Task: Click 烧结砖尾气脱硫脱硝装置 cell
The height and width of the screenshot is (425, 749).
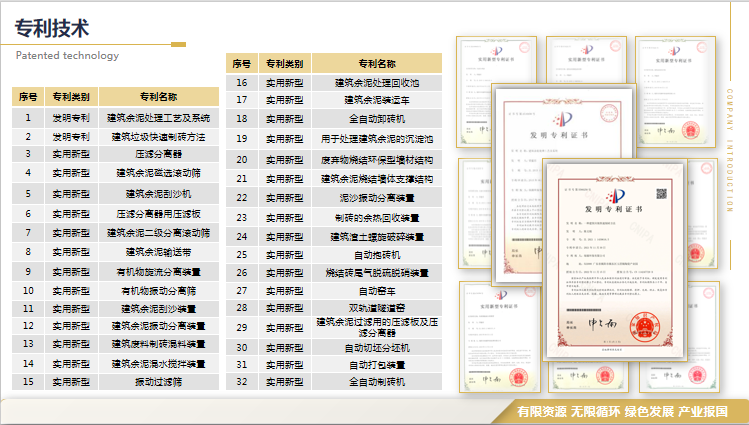Action: (x=377, y=273)
